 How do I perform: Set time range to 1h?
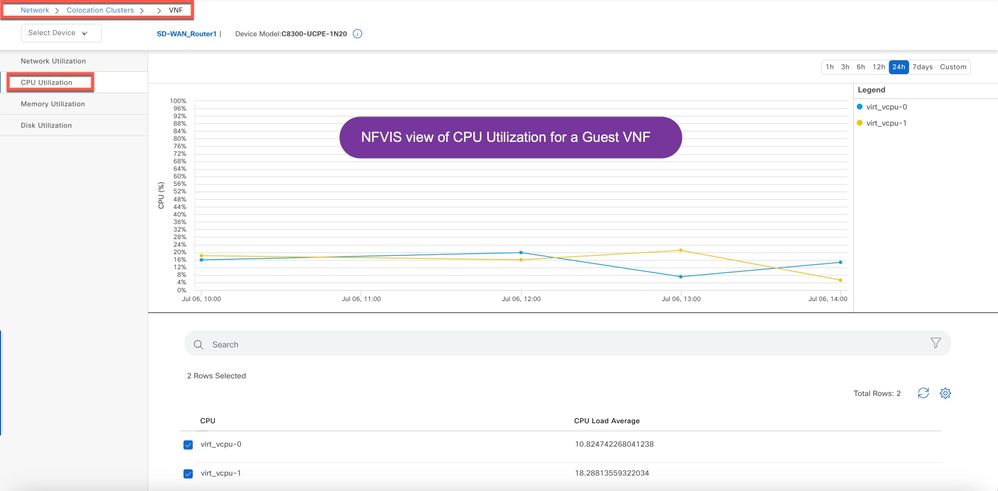829,67
